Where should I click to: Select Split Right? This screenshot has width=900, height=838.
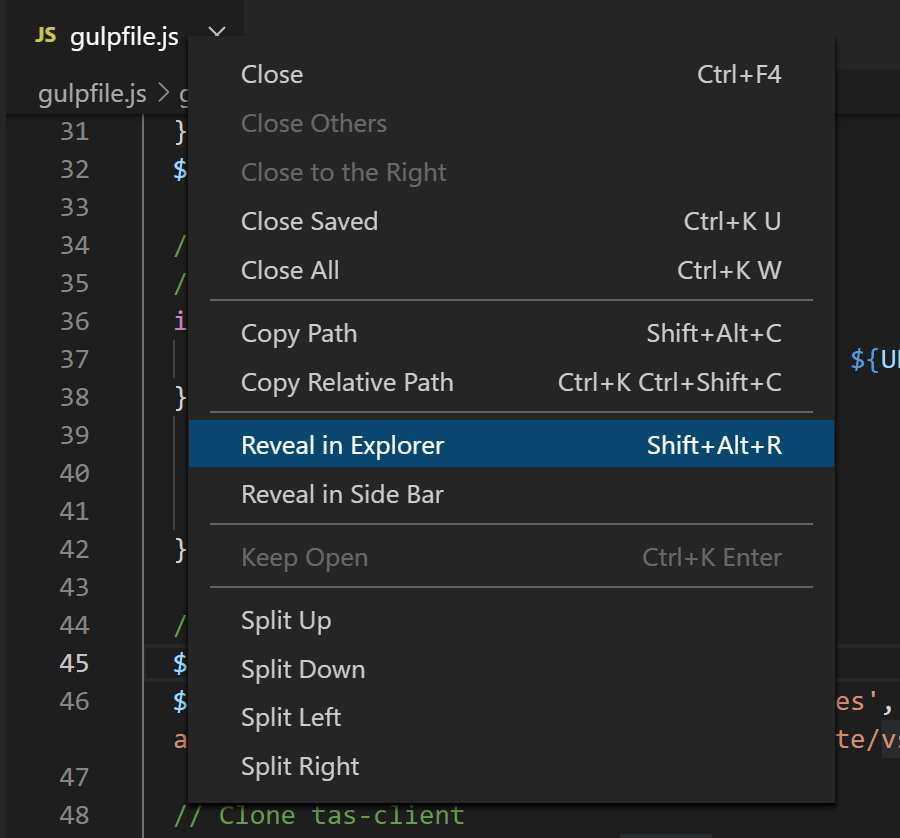300,766
